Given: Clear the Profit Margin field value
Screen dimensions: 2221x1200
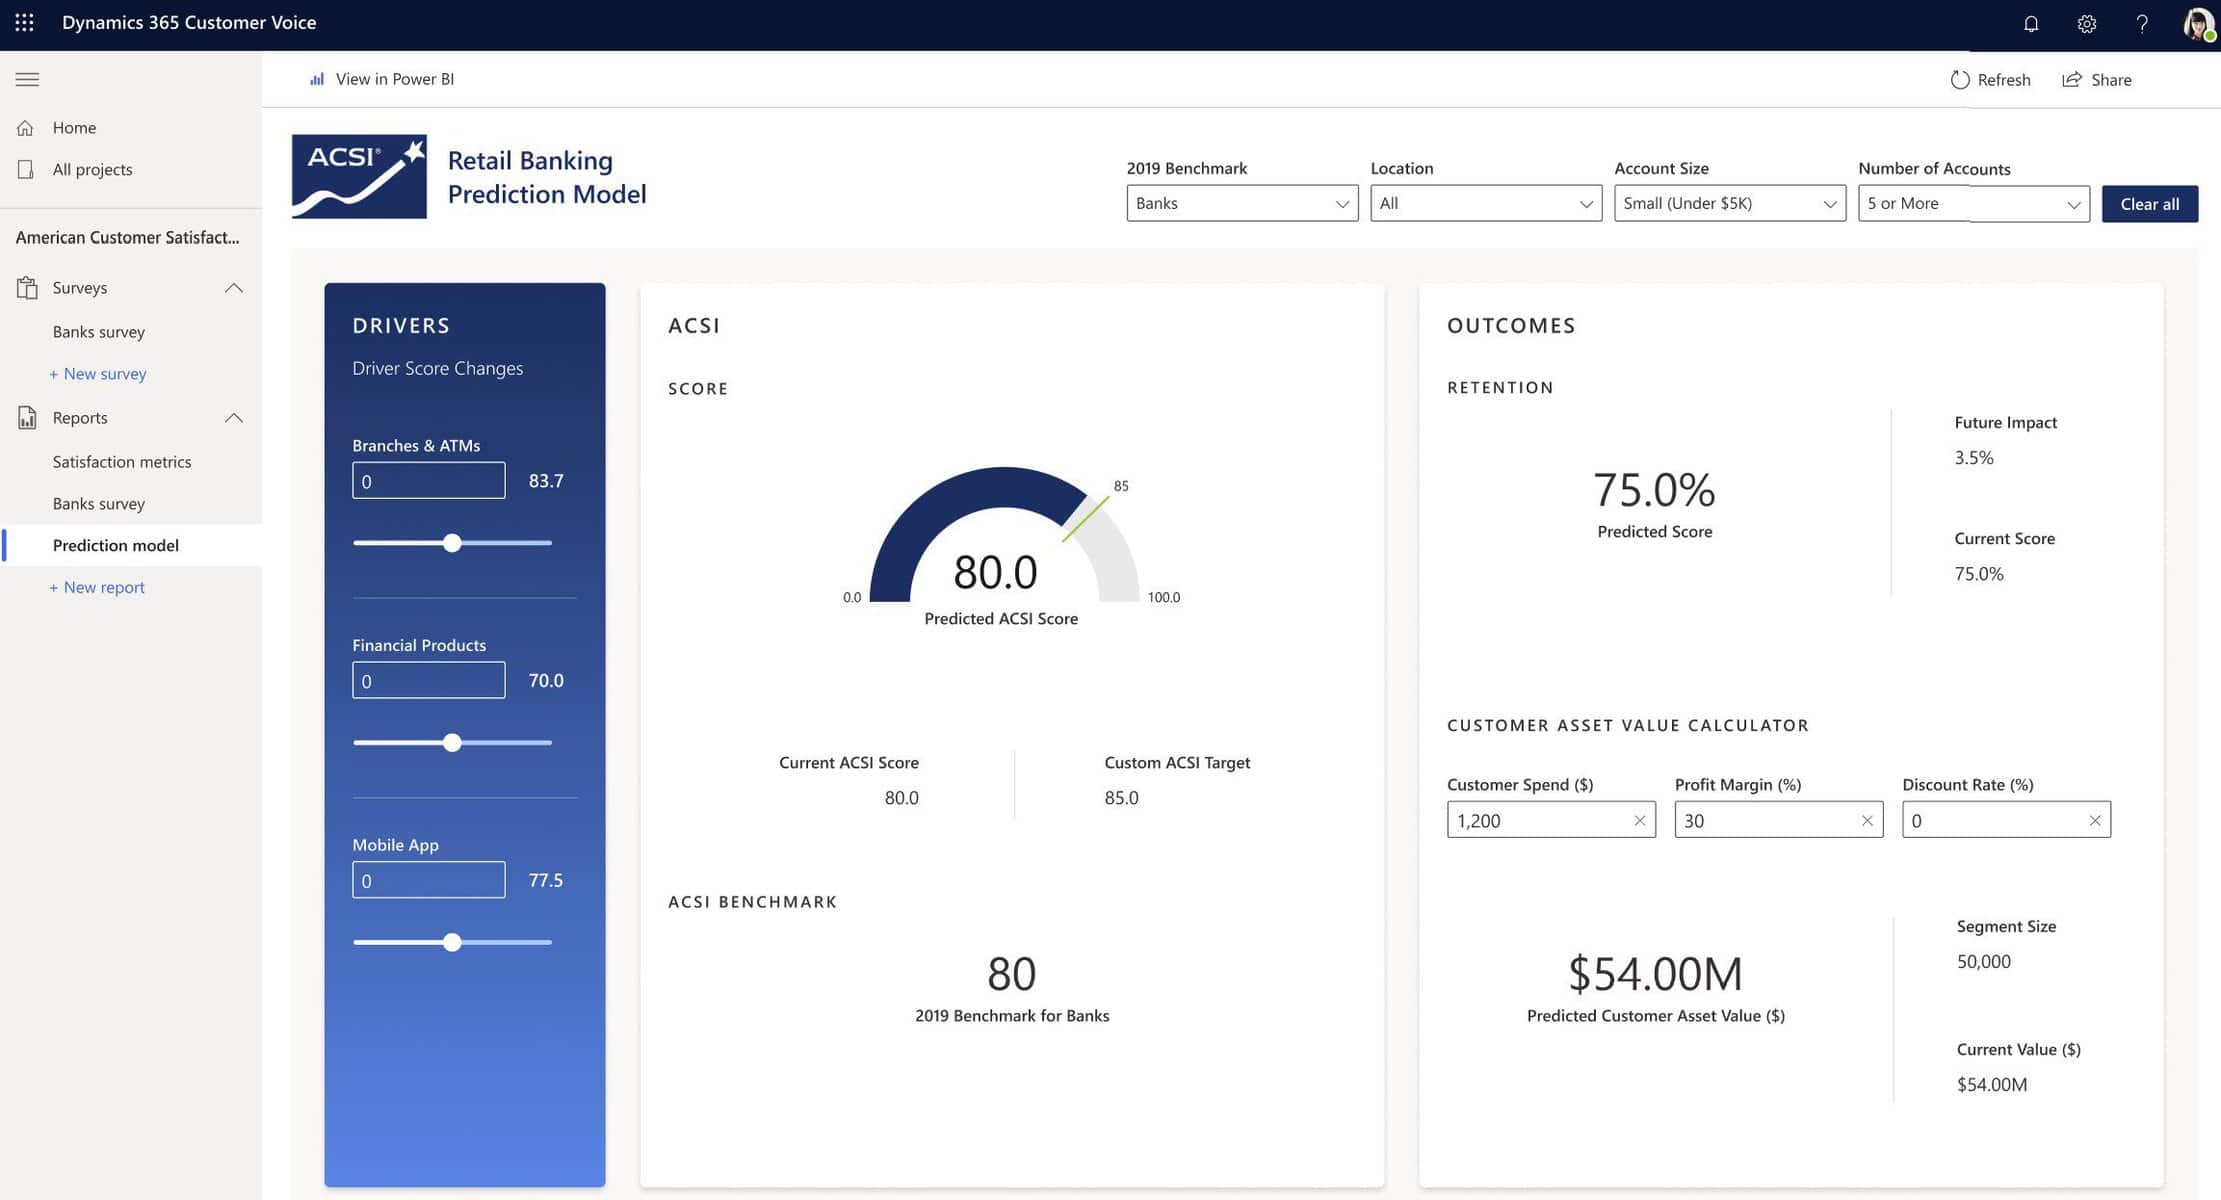Looking at the screenshot, I should pos(1866,820).
